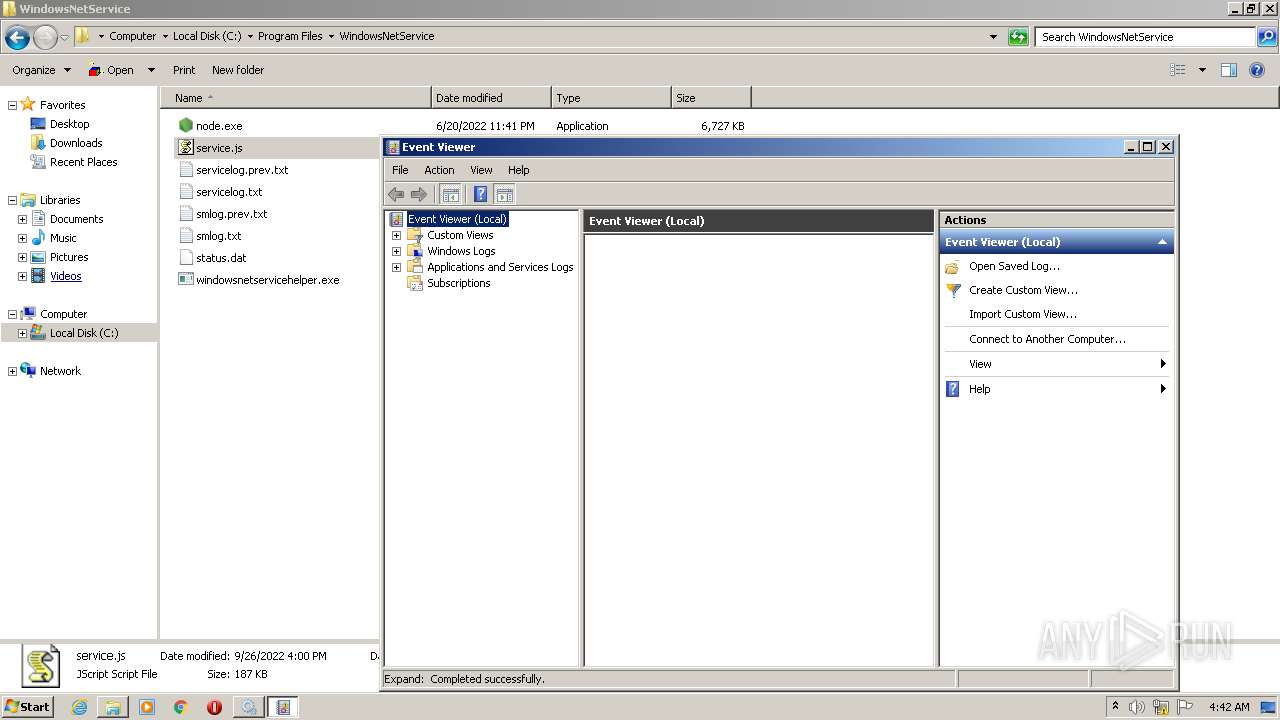Image resolution: width=1280 pixels, height=720 pixels.
Task: Launch Google Chrome from the taskbar
Action: (x=181, y=707)
